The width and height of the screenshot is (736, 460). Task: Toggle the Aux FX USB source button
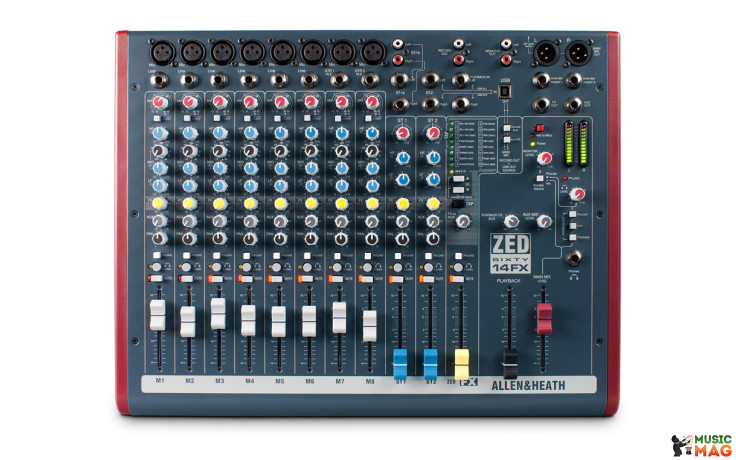pyautogui.click(x=507, y=139)
